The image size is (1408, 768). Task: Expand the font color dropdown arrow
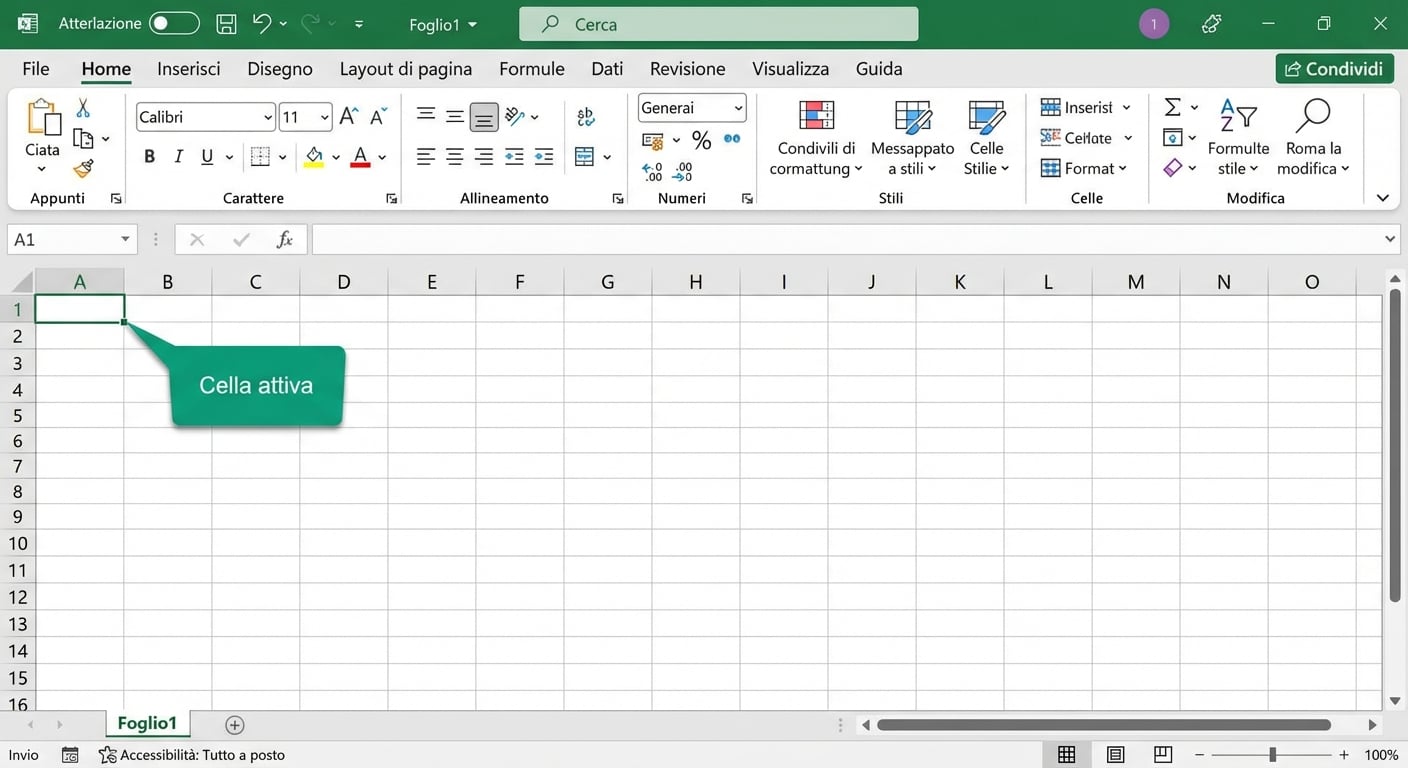[382, 157]
